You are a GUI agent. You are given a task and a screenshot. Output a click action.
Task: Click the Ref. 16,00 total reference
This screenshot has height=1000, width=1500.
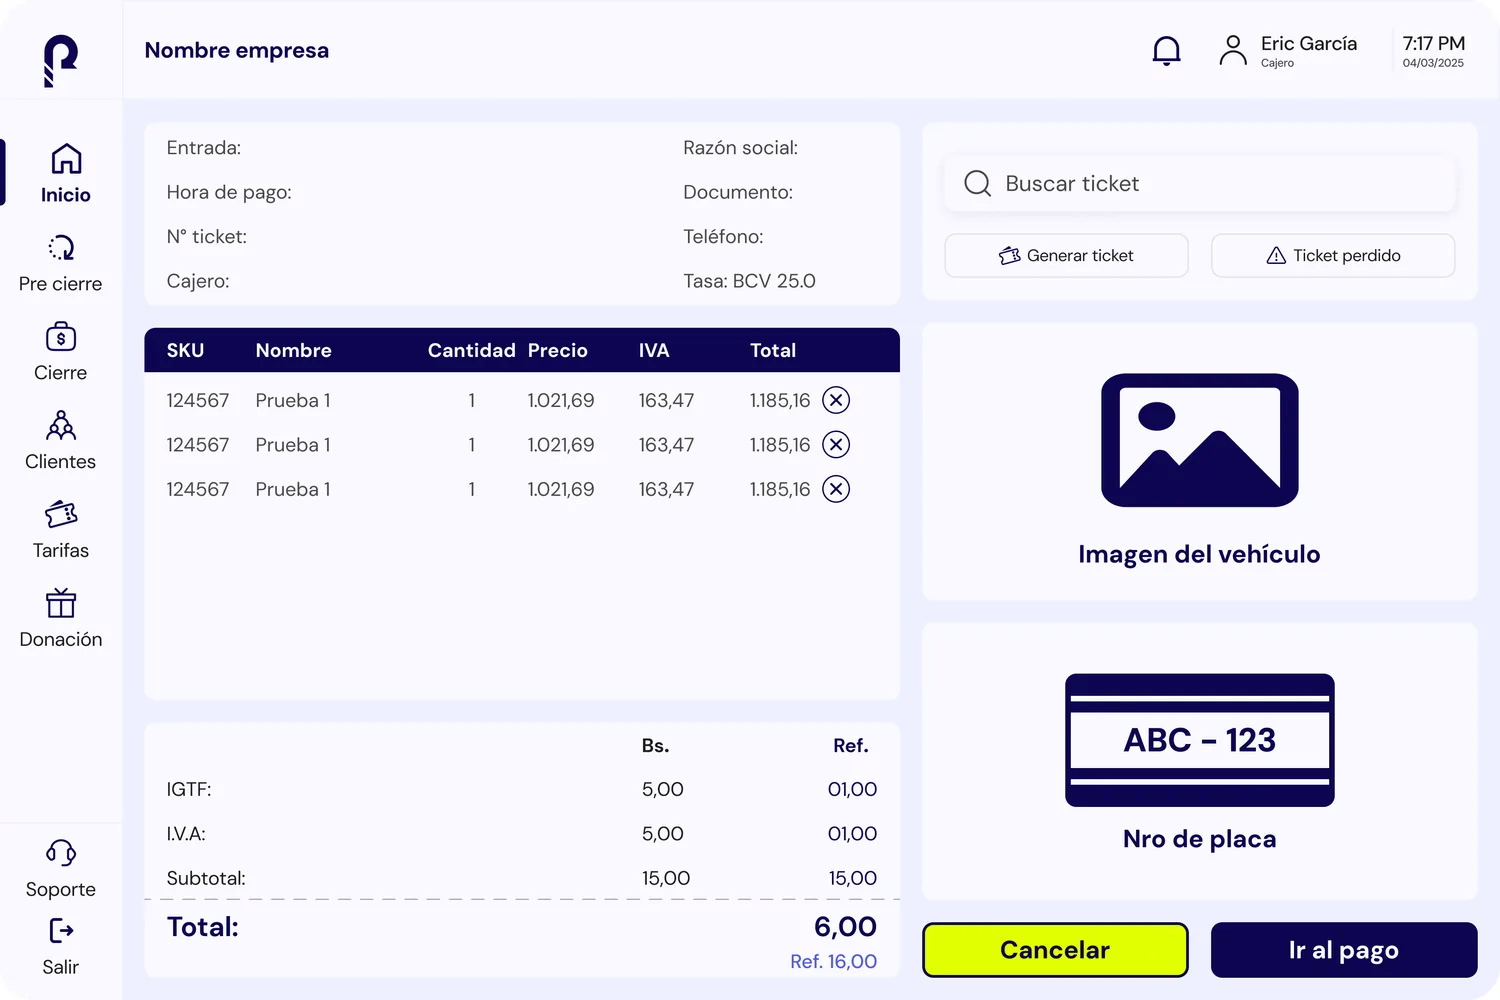click(x=833, y=961)
